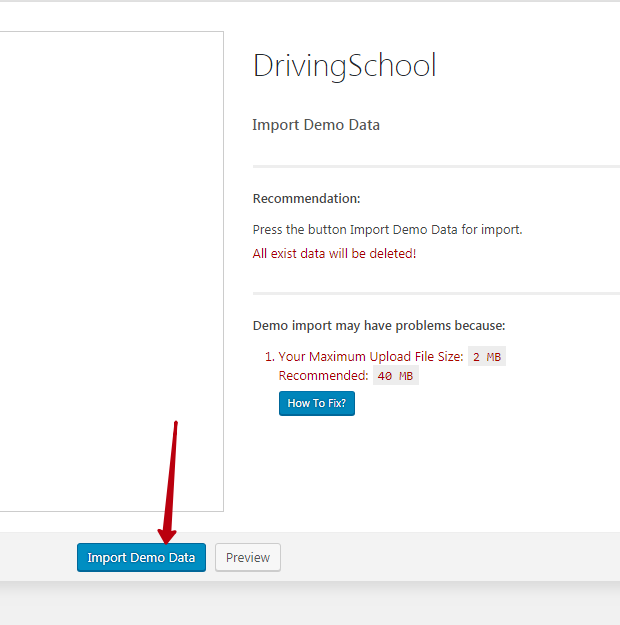The height and width of the screenshot is (625, 620).
Task: Click the empty theme screenshot preview panel
Action: [x=112, y=271]
